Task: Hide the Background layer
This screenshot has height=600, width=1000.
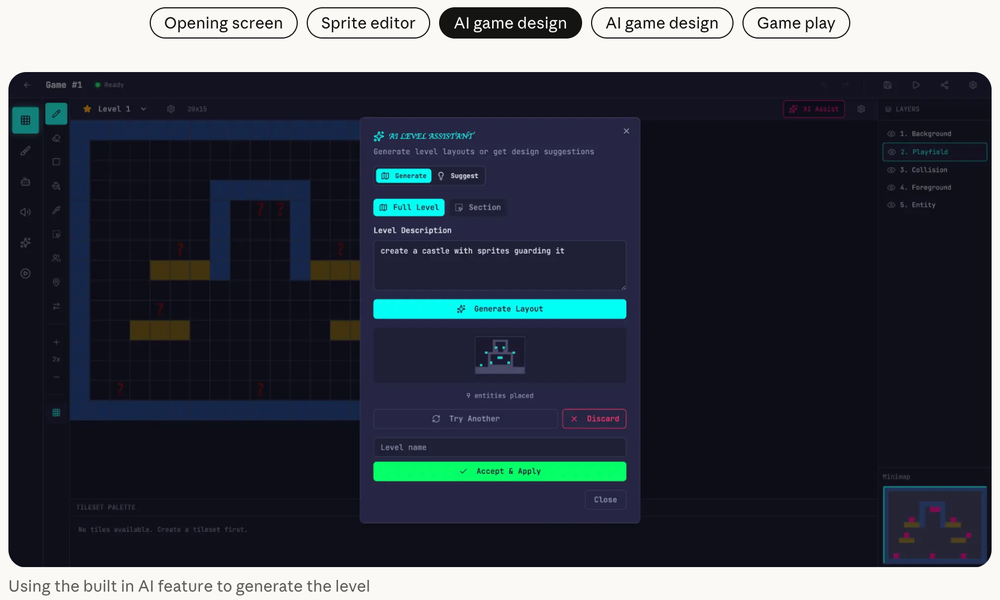Action: [892, 134]
